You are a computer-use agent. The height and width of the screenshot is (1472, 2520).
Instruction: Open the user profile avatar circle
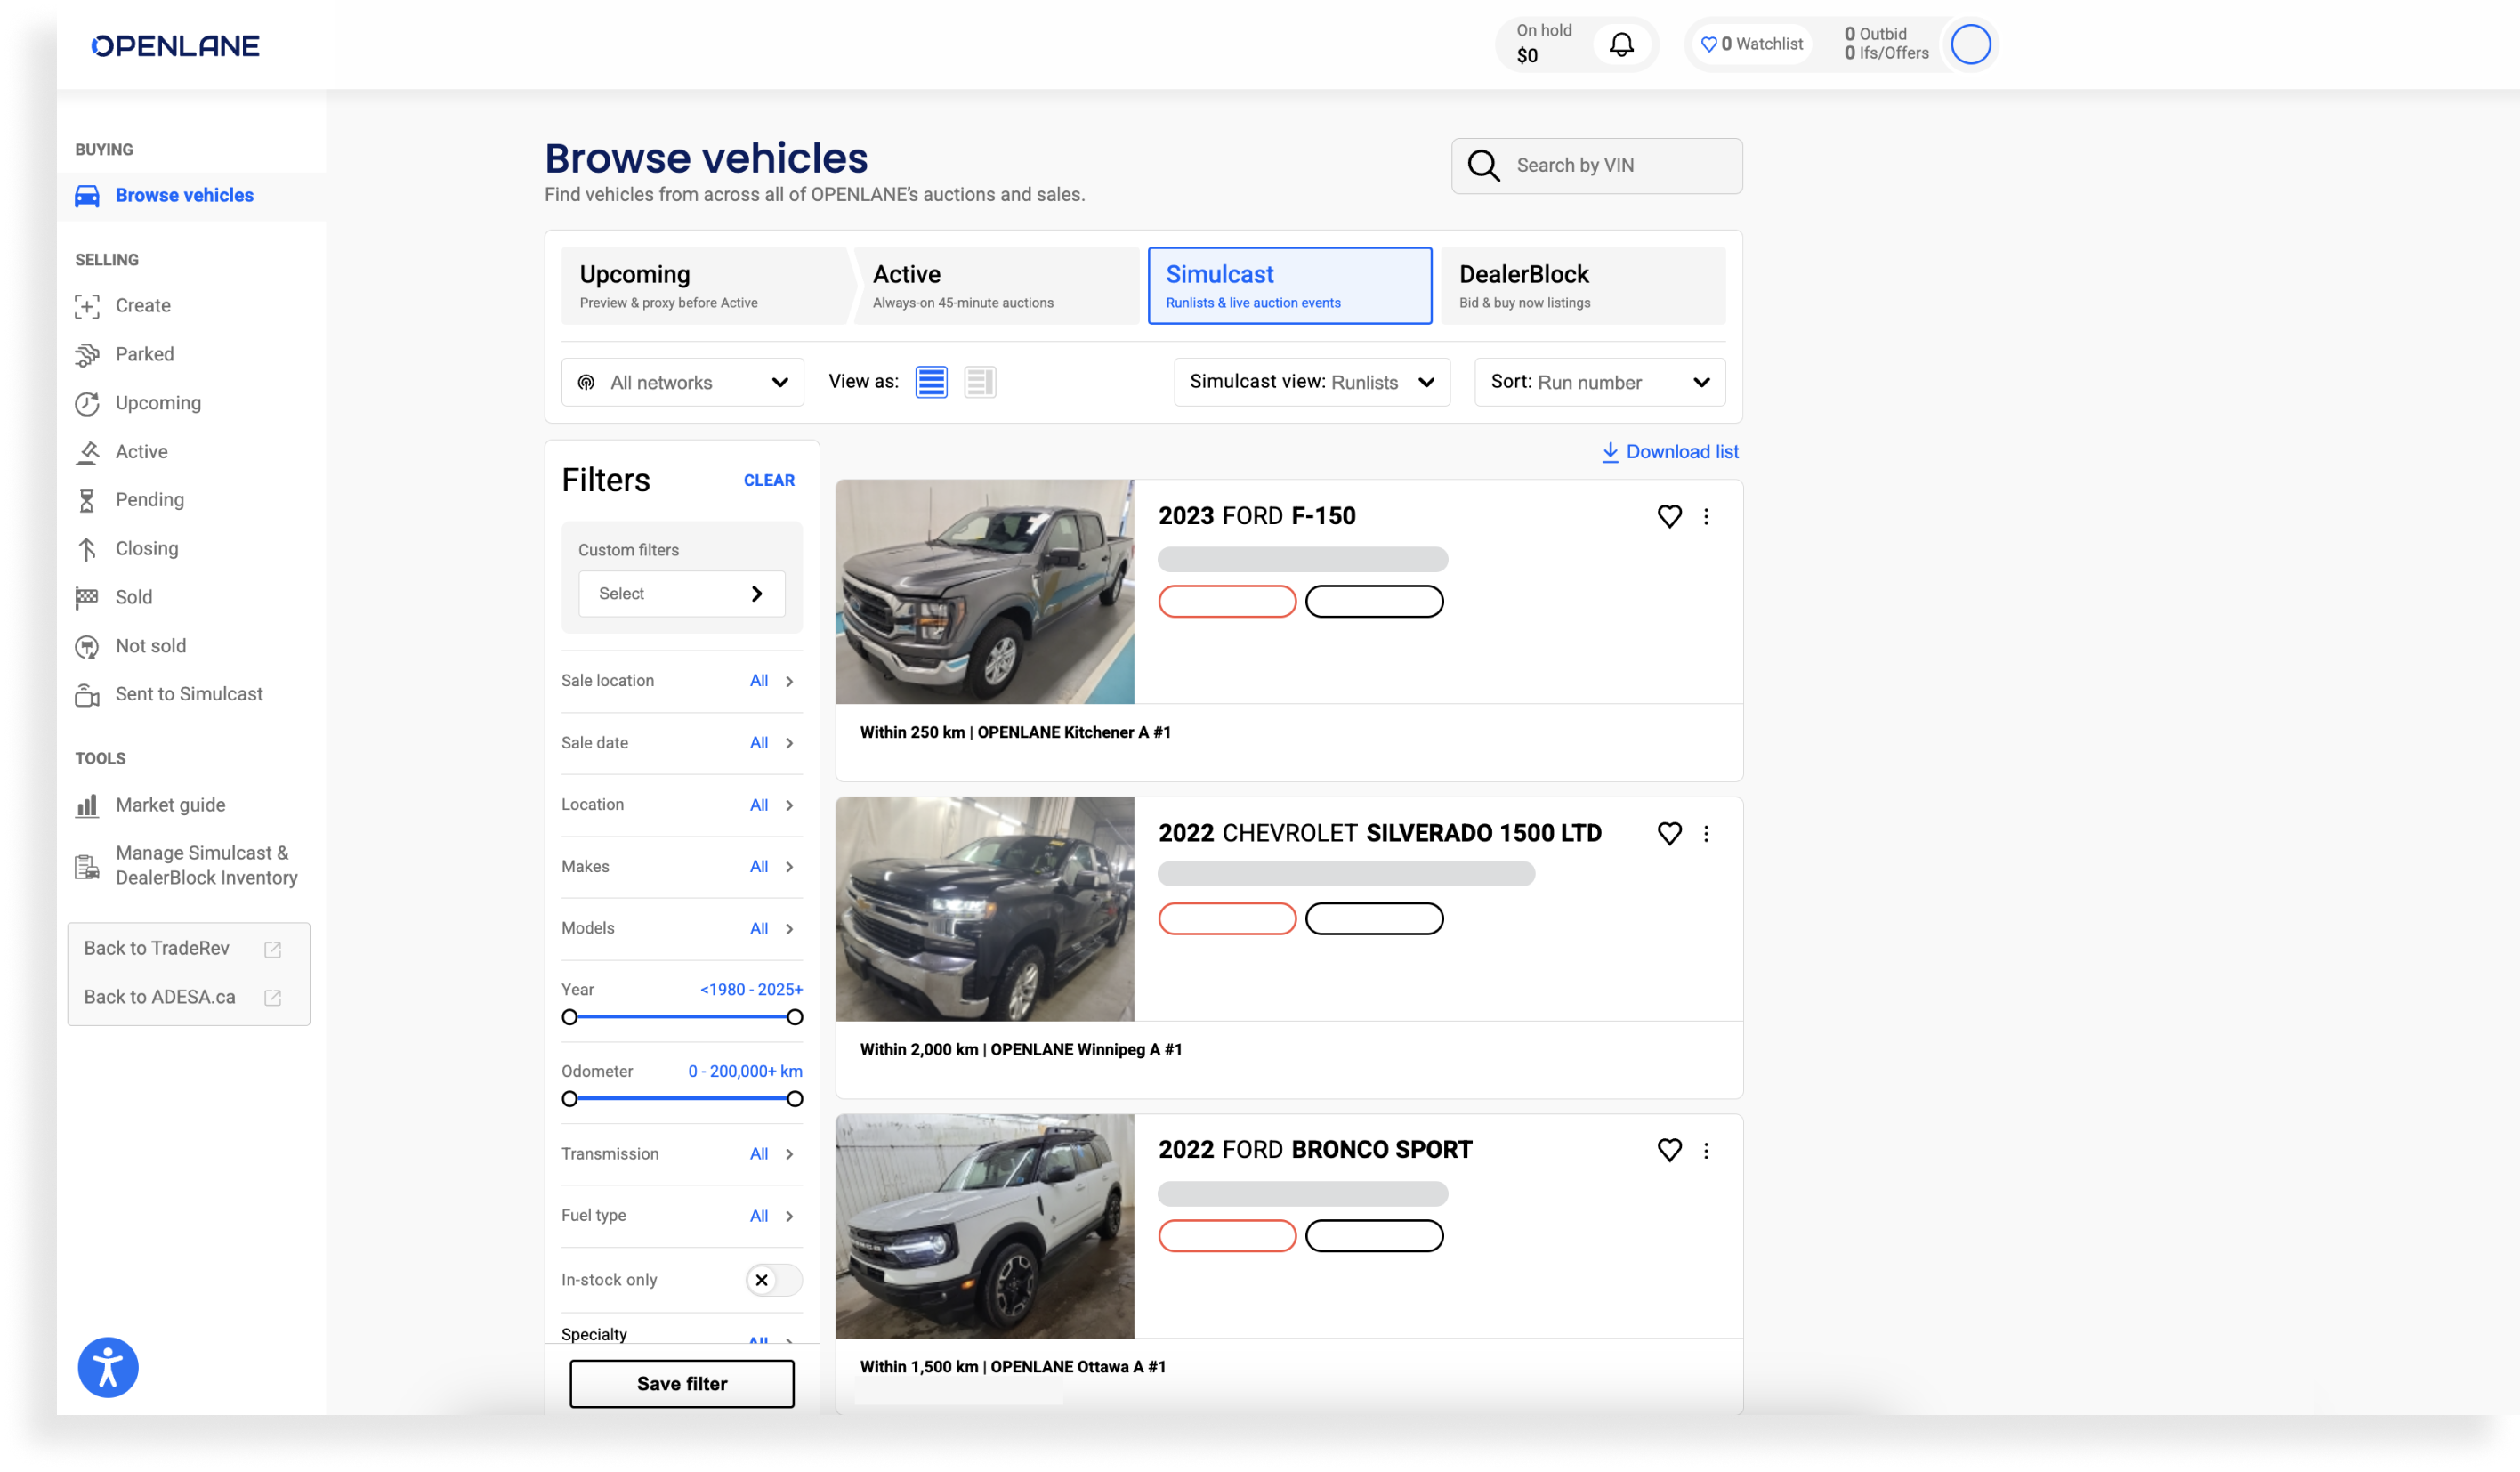[1970, 44]
